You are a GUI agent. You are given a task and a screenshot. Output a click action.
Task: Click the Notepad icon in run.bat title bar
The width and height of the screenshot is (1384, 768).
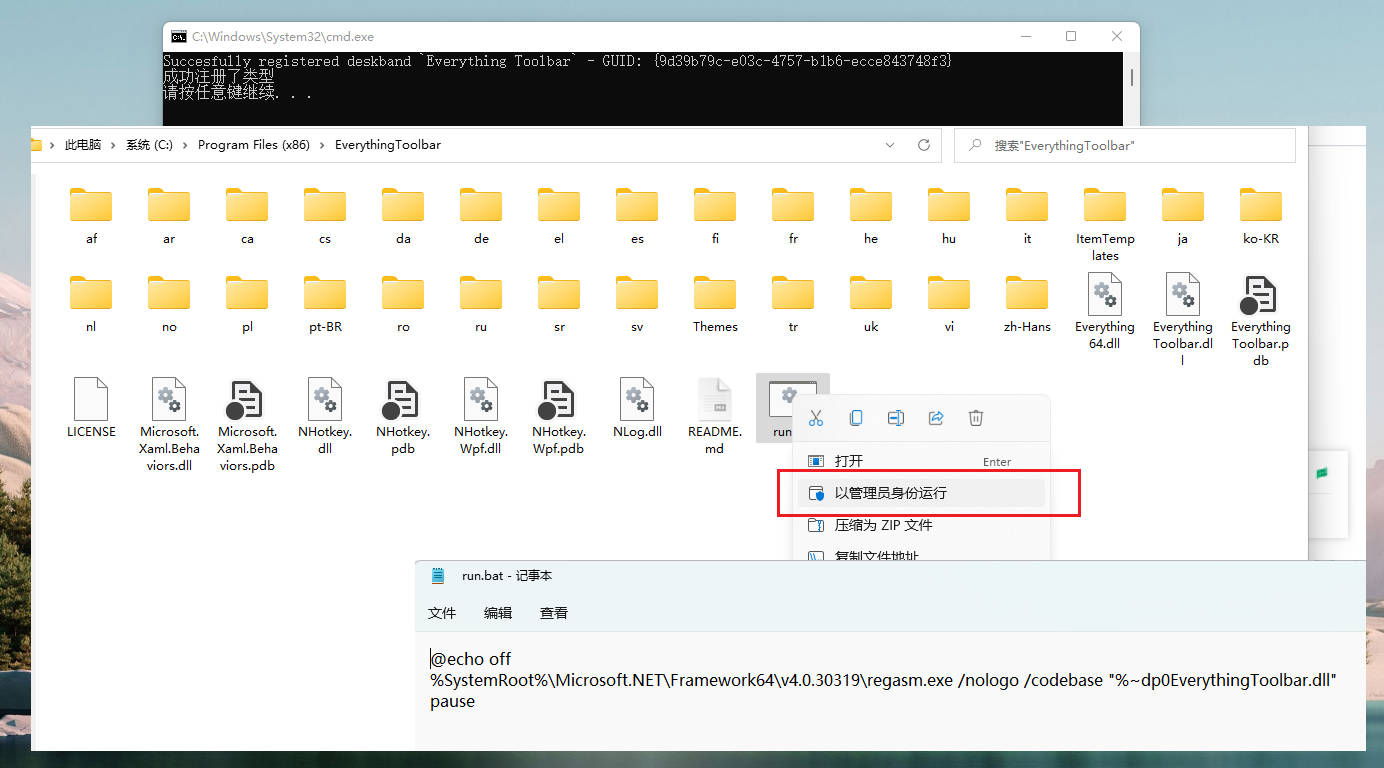(x=437, y=574)
